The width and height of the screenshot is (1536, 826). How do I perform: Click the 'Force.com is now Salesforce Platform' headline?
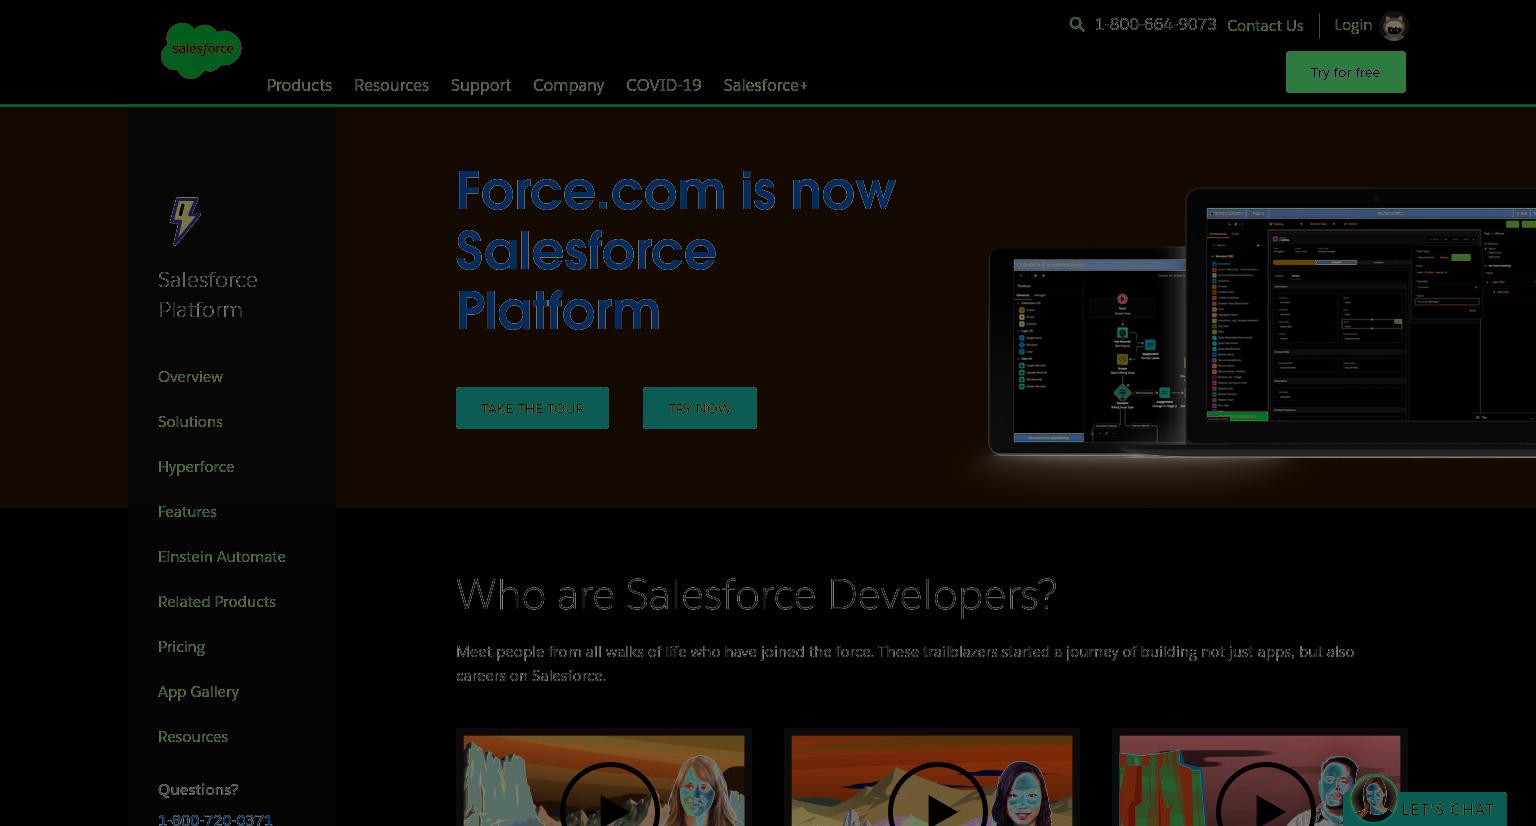pos(676,250)
